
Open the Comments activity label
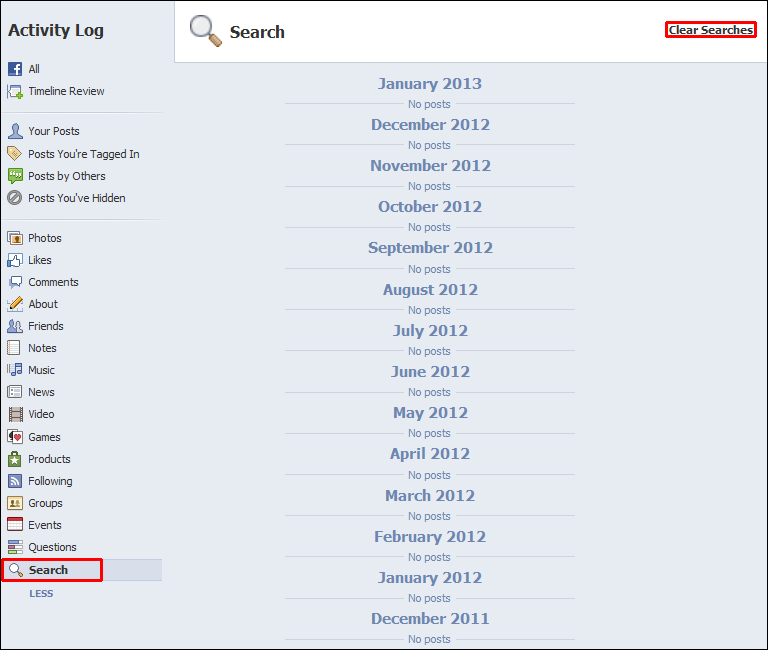(53, 282)
